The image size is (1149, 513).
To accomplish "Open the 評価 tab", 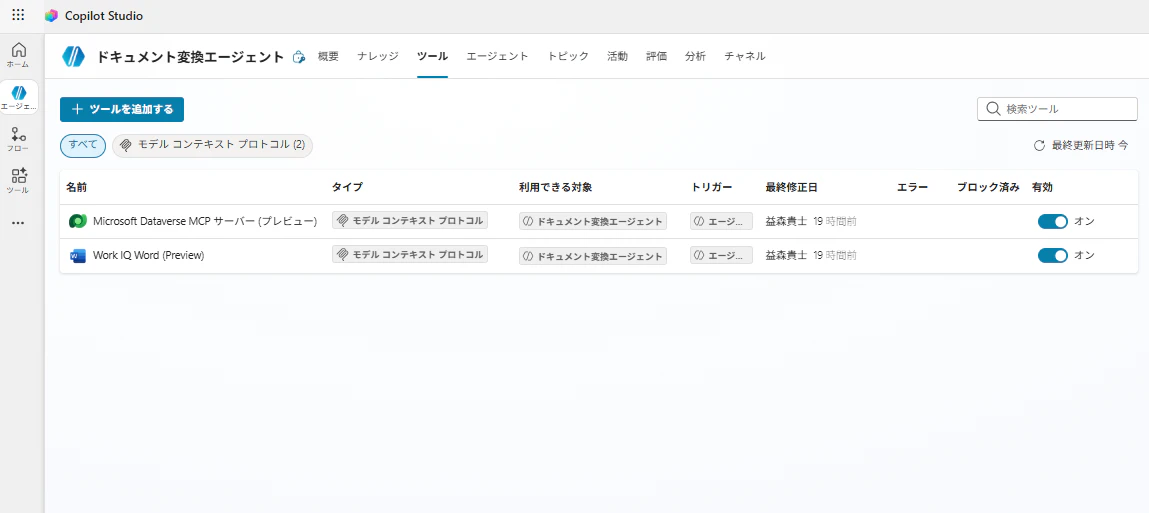I will [x=657, y=56].
